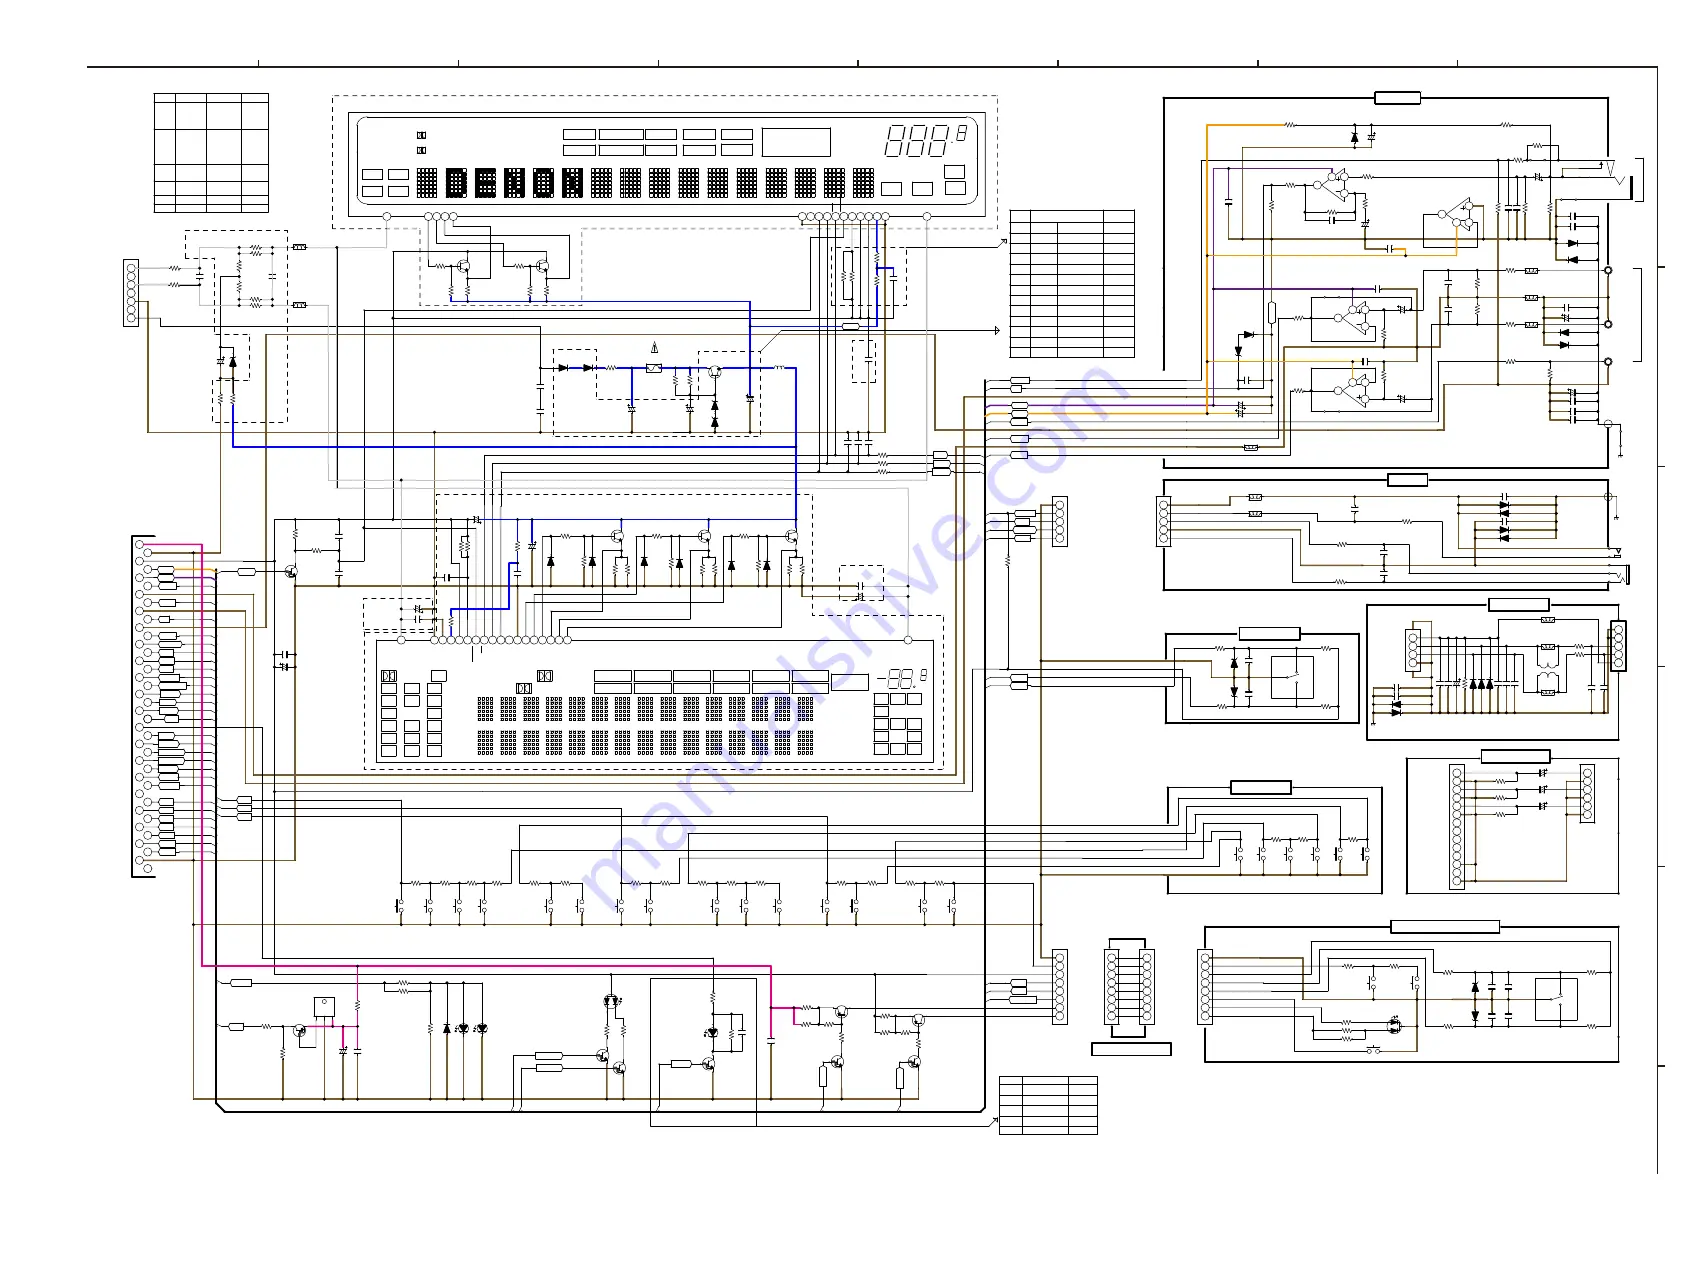Click the long multi-pin connector on the left edge

click(144, 706)
